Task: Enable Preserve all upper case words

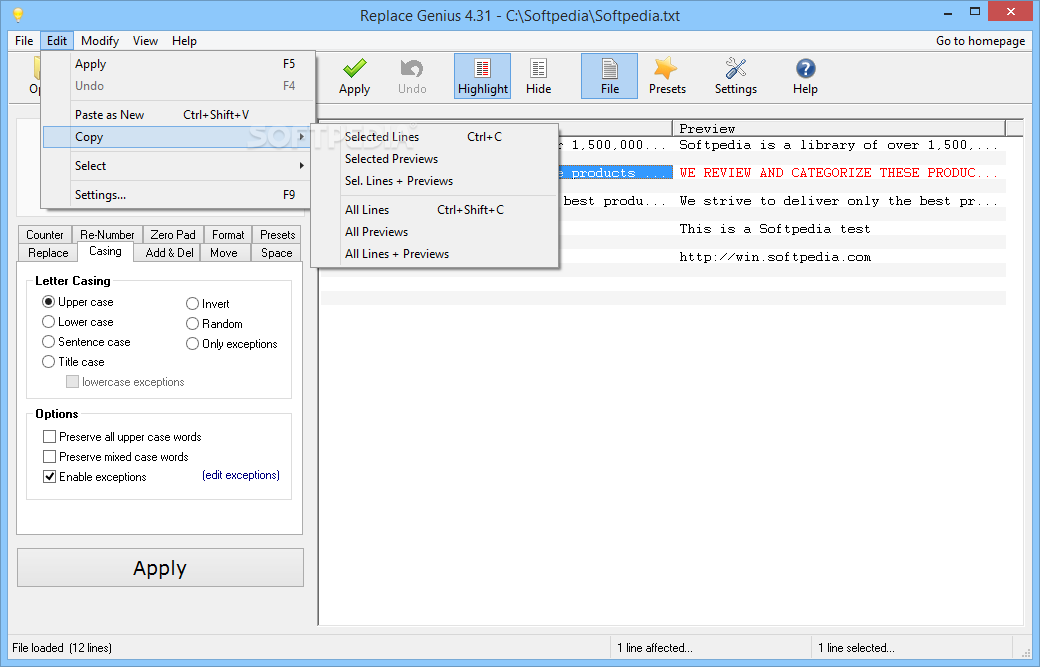Action: coord(49,436)
